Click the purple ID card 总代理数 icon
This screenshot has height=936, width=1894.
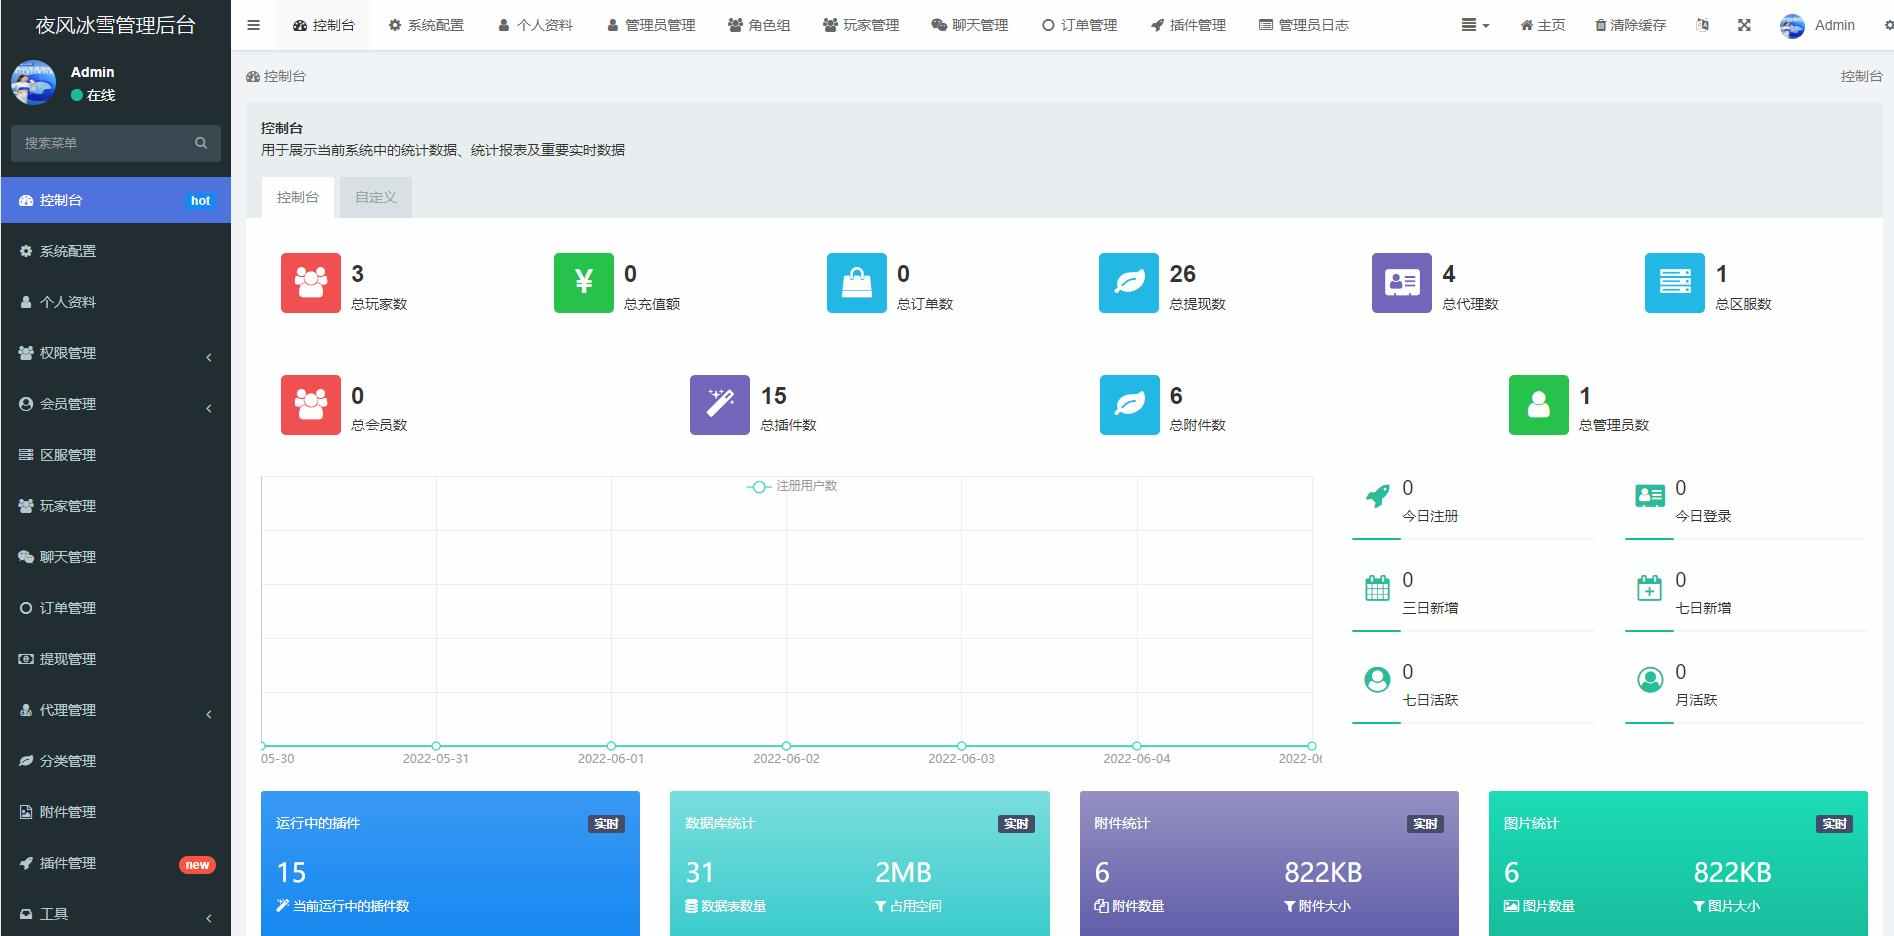coord(1402,283)
